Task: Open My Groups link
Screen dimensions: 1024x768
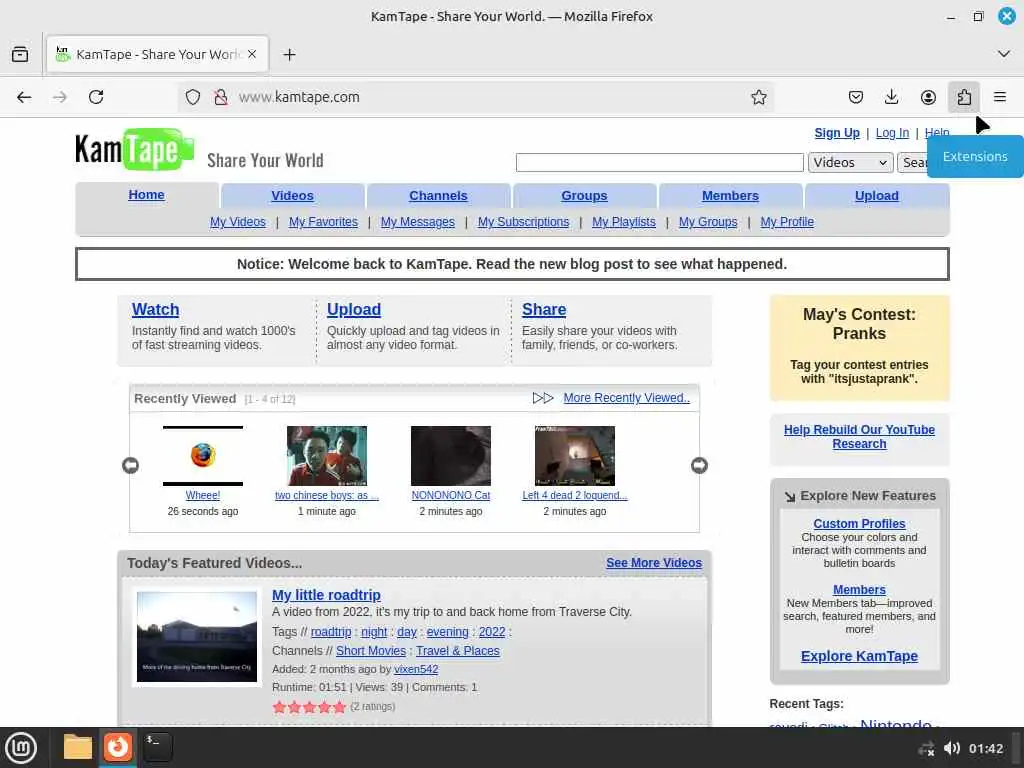Action: (708, 222)
